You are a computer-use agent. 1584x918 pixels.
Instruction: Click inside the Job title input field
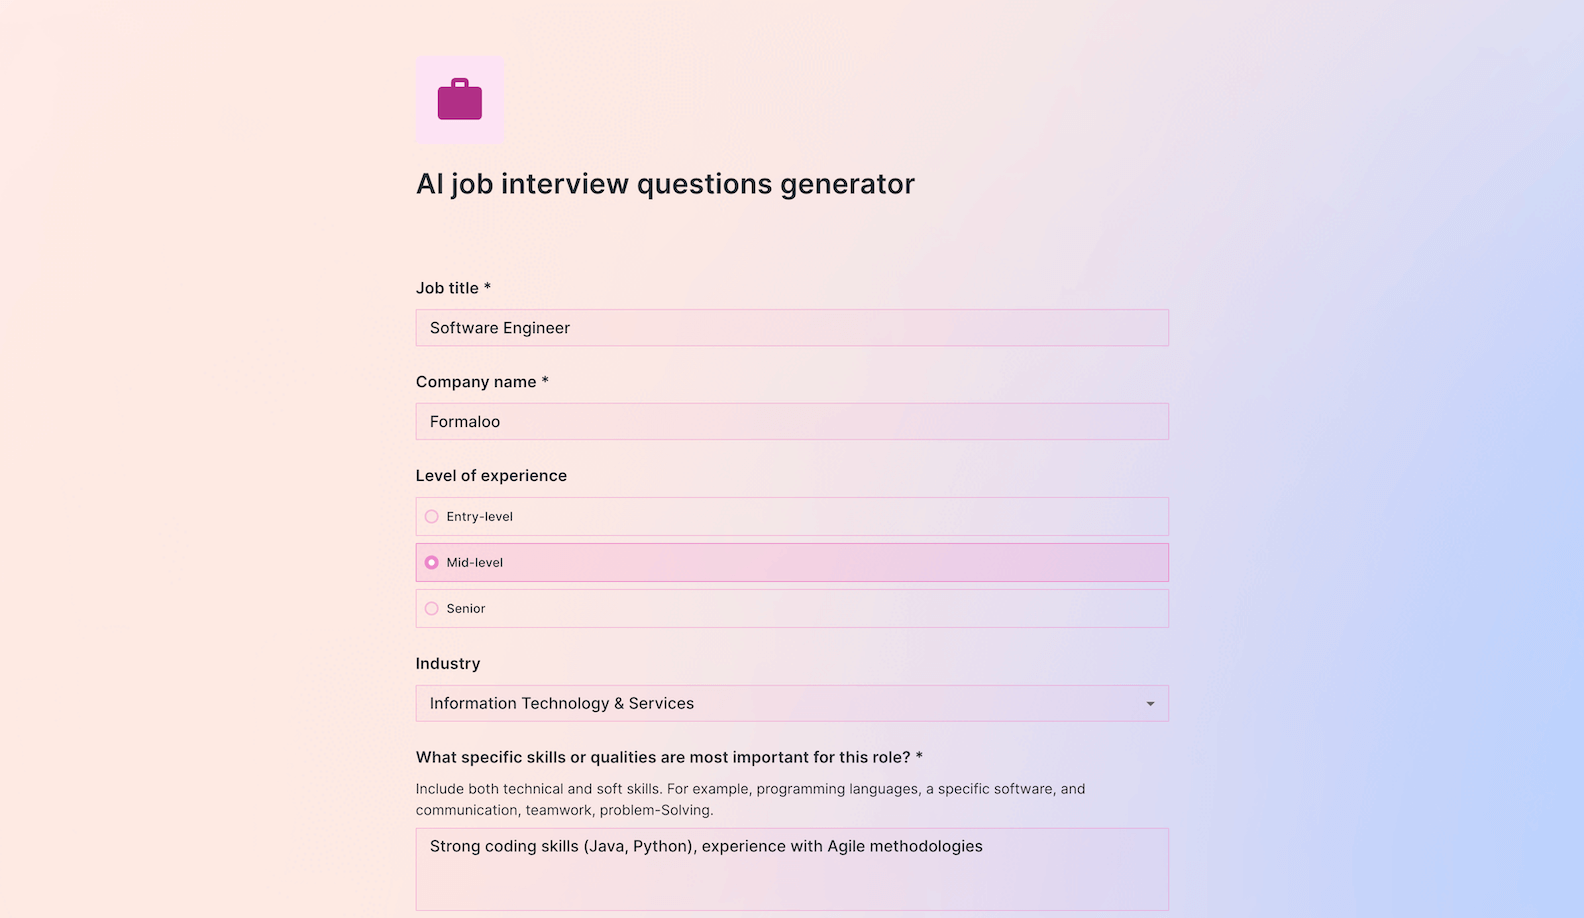[x=792, y=327]
